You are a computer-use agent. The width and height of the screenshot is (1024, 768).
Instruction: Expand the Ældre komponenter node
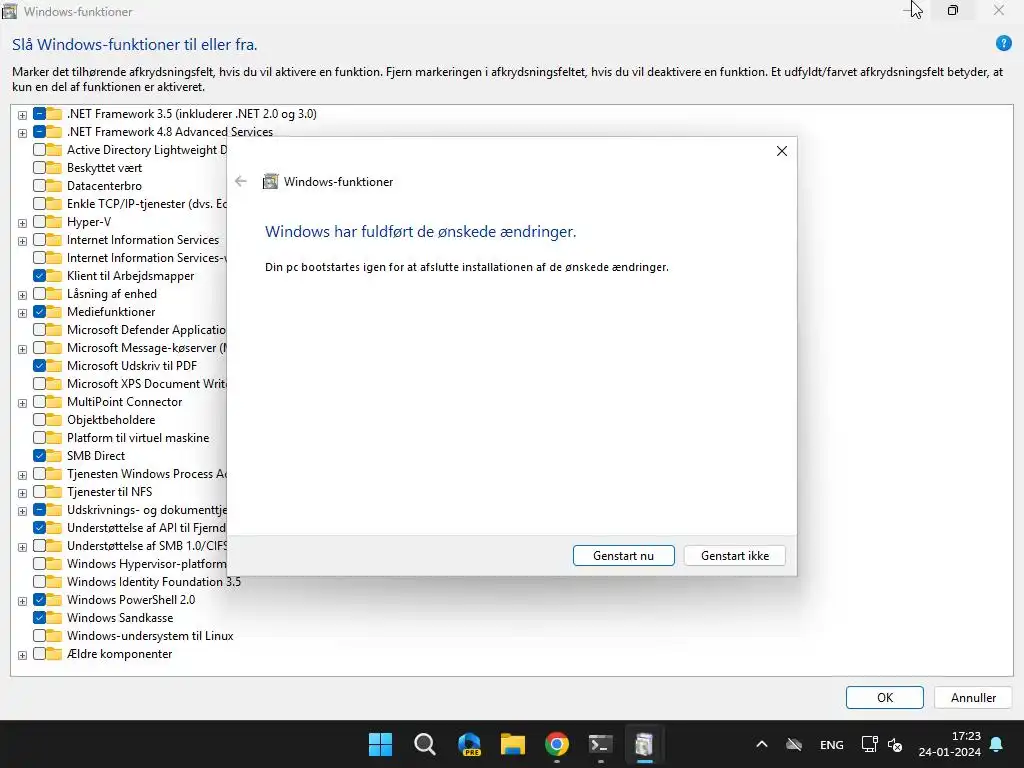tap(22, 655)
